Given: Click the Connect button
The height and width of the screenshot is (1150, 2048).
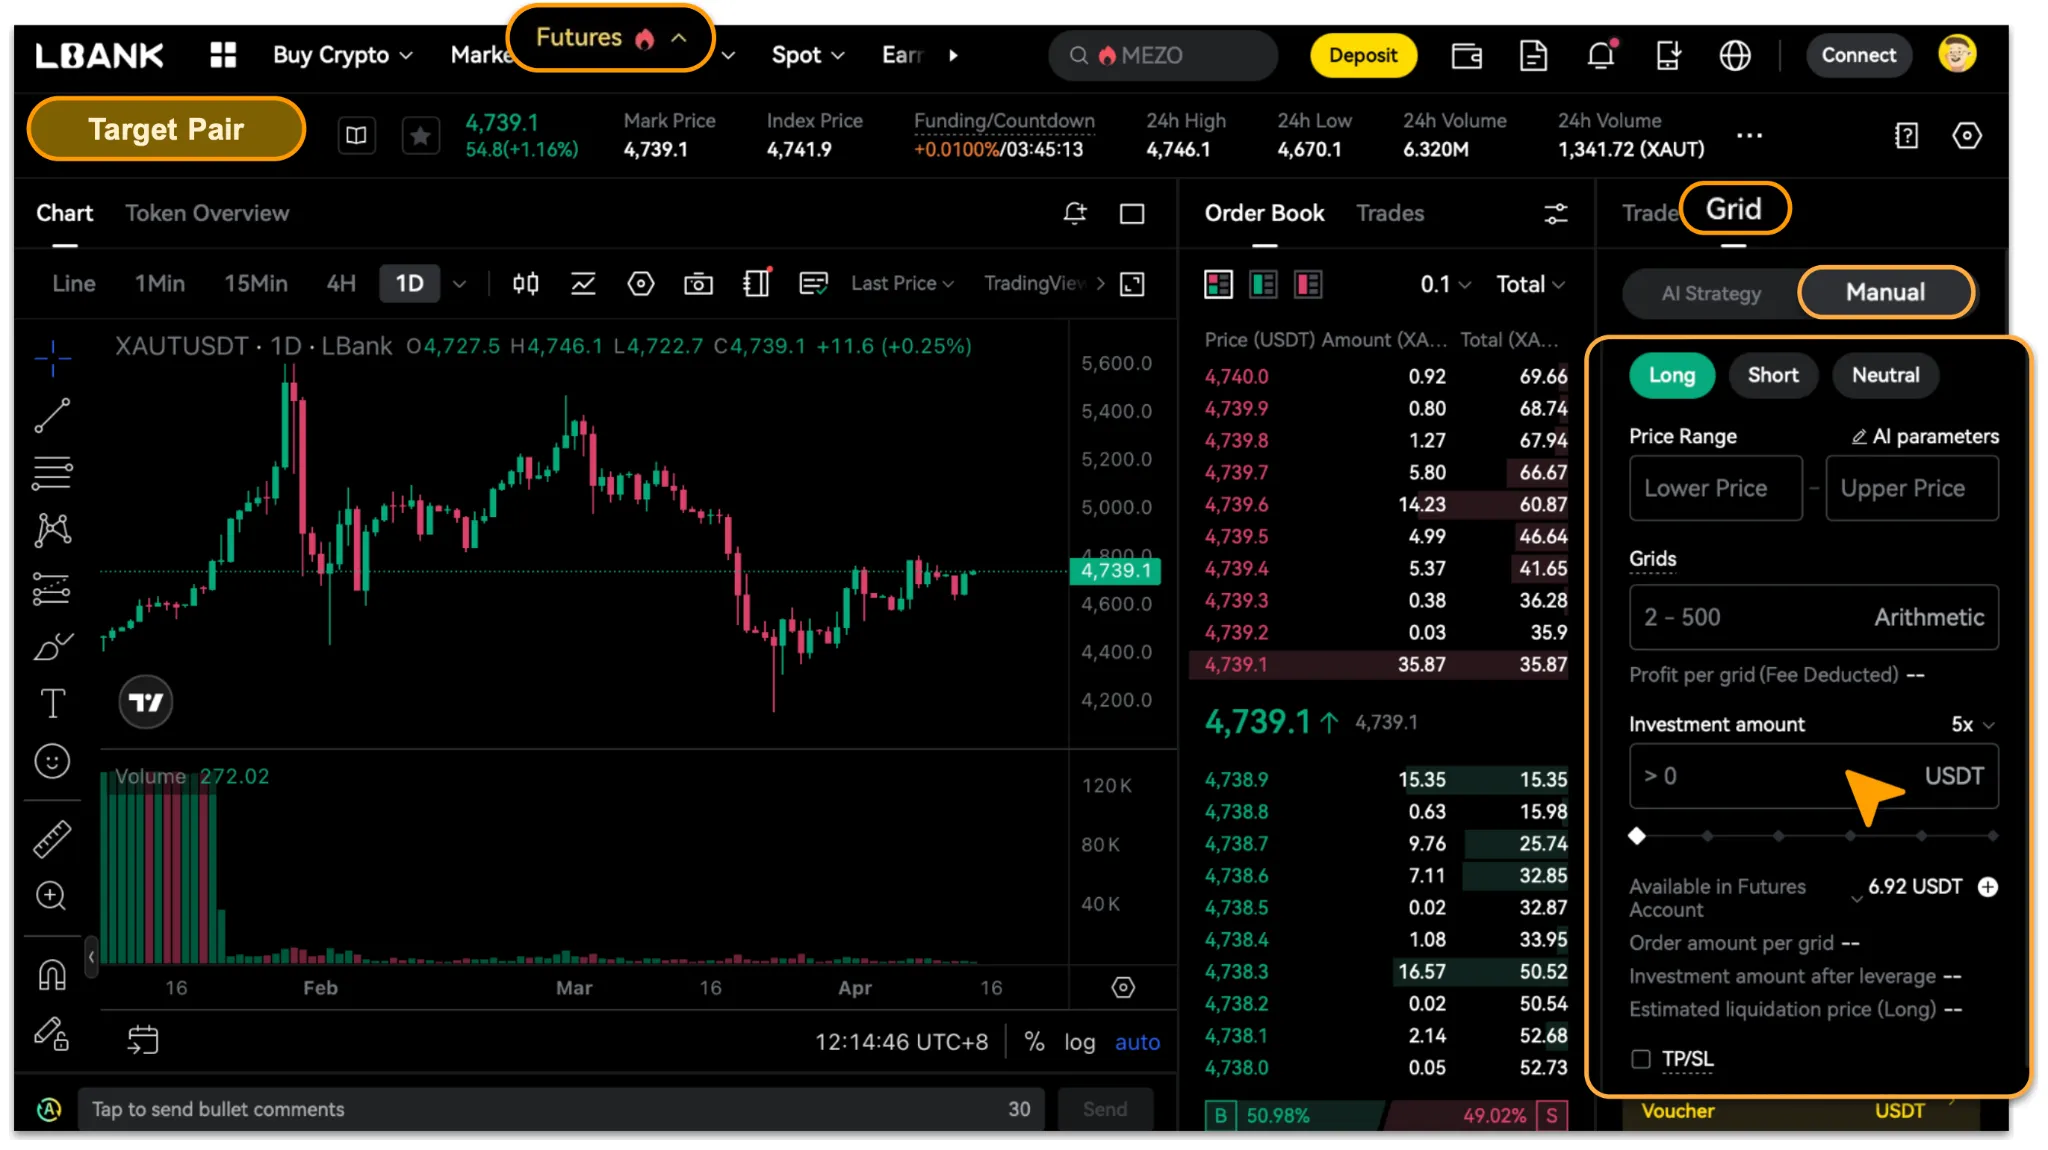Looking at the screenshot, I should point(1858,56).
